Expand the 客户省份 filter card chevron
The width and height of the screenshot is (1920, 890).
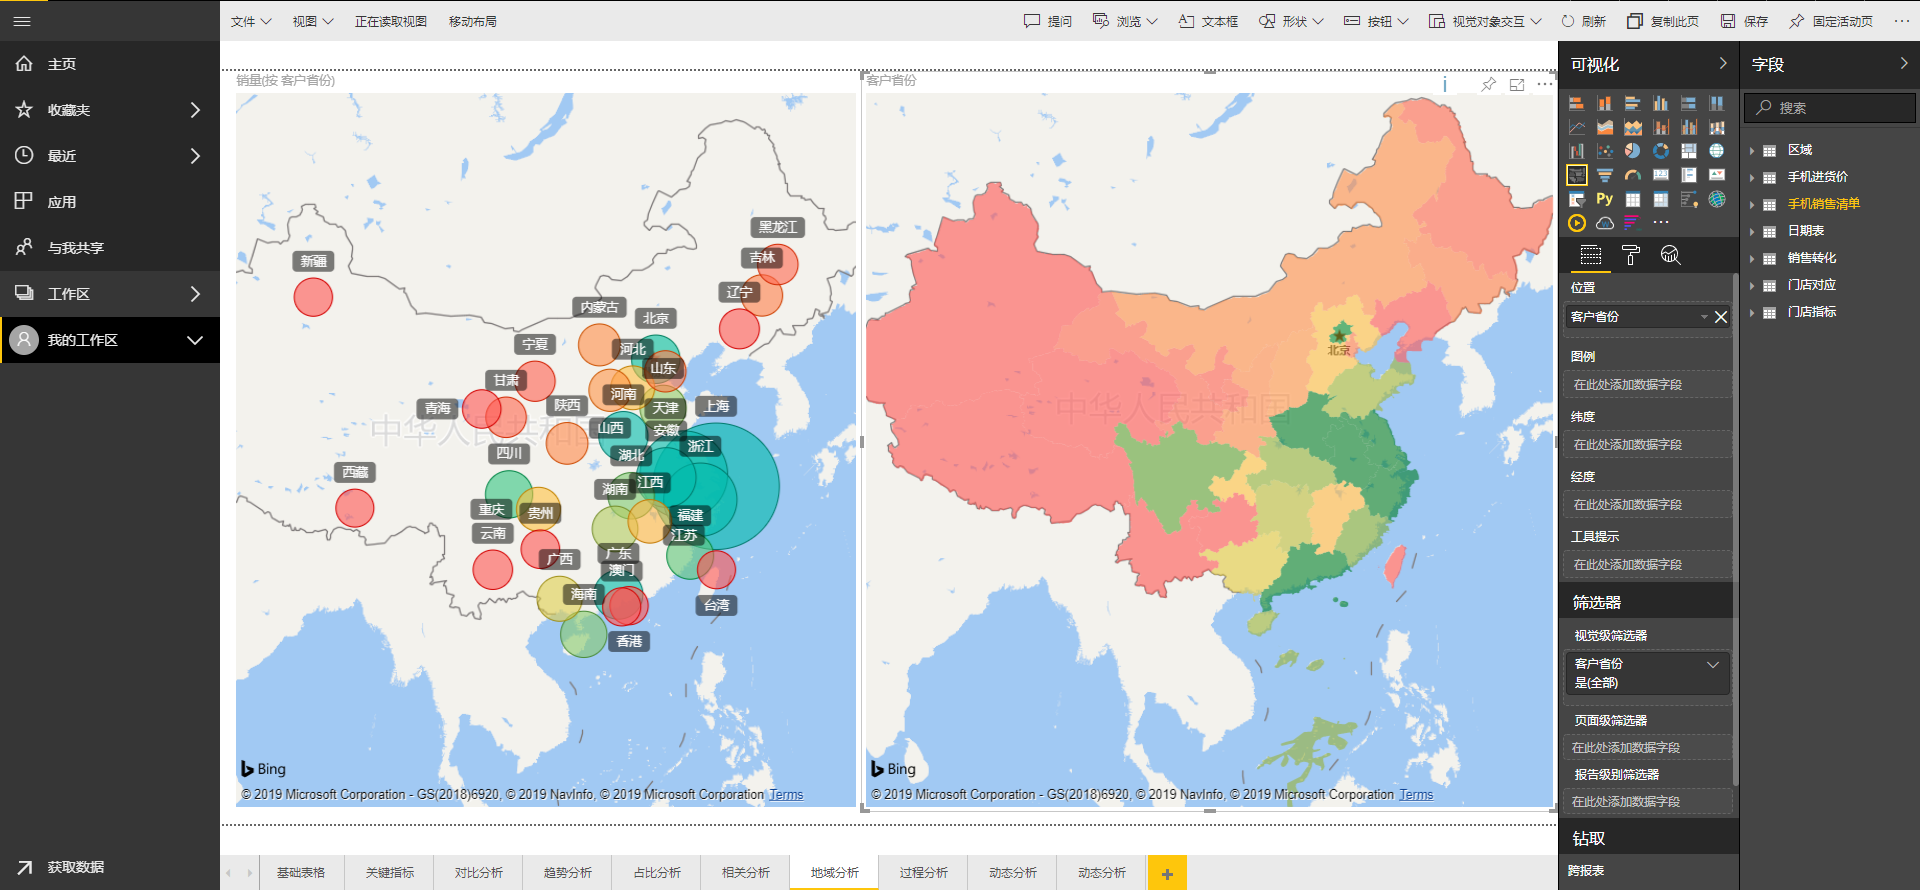tap(1712, 664)
